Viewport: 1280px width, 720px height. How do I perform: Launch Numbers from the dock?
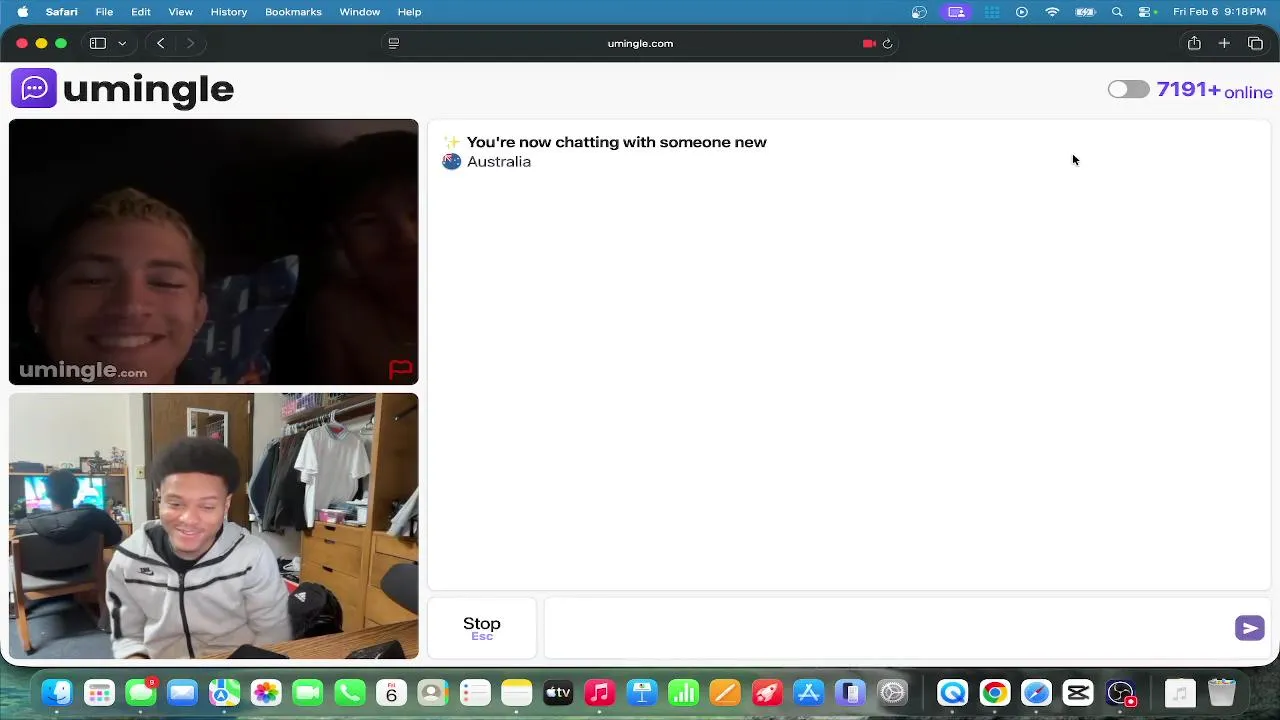[682, 693]
